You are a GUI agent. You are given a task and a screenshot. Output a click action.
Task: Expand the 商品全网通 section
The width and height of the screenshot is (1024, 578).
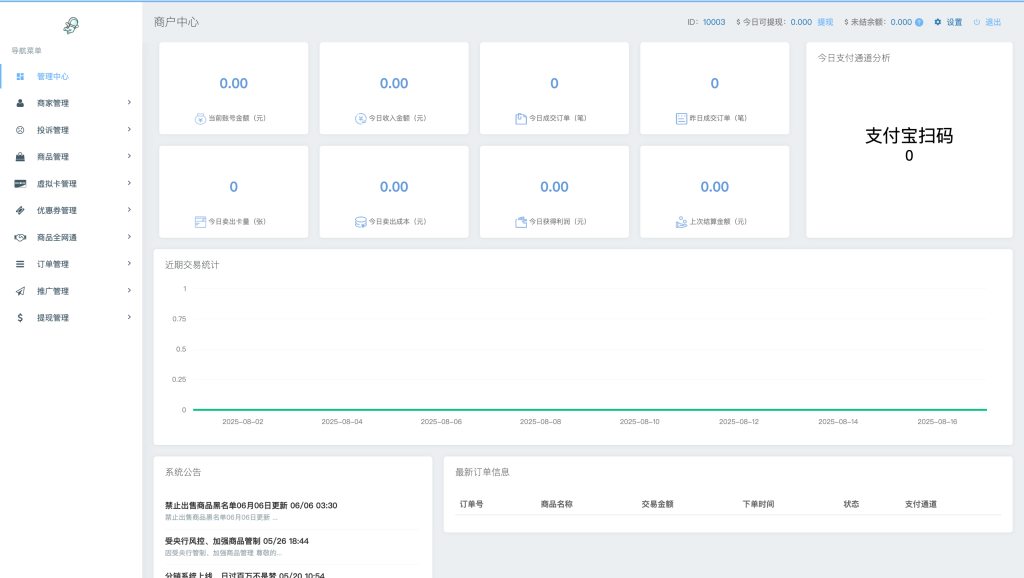pyautogui.click(x=127, y=237)
